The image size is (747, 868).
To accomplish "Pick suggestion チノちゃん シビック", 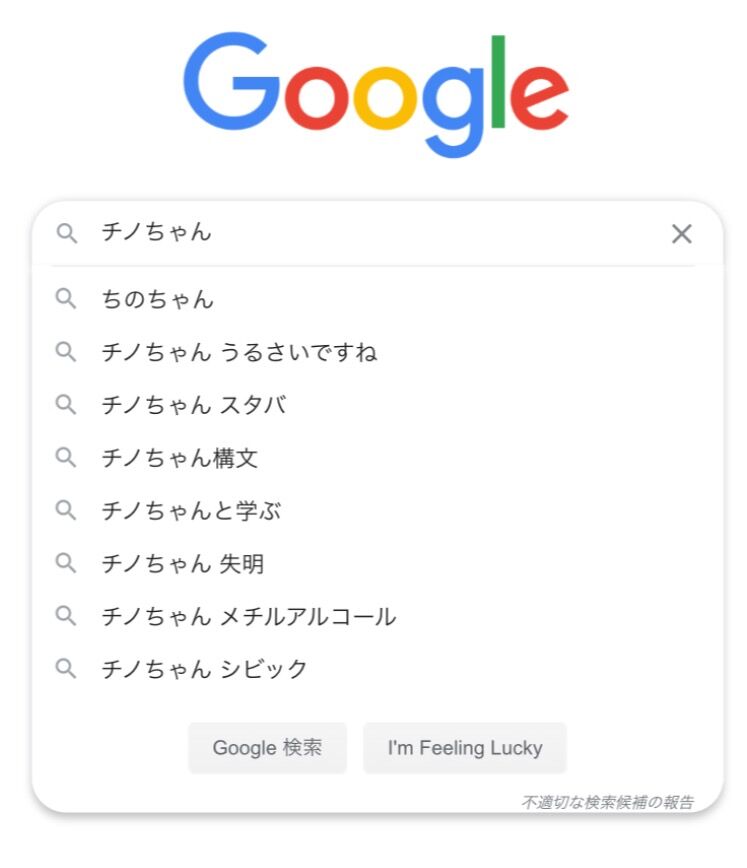I will pos(204,670).
